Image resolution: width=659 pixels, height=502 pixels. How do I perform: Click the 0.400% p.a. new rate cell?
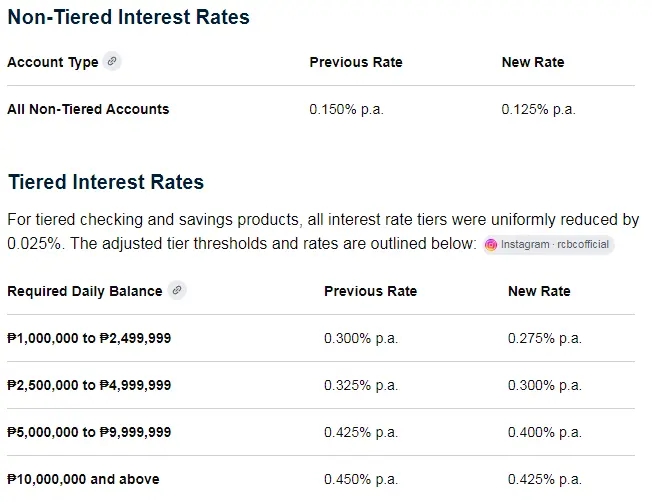(545, 432)
